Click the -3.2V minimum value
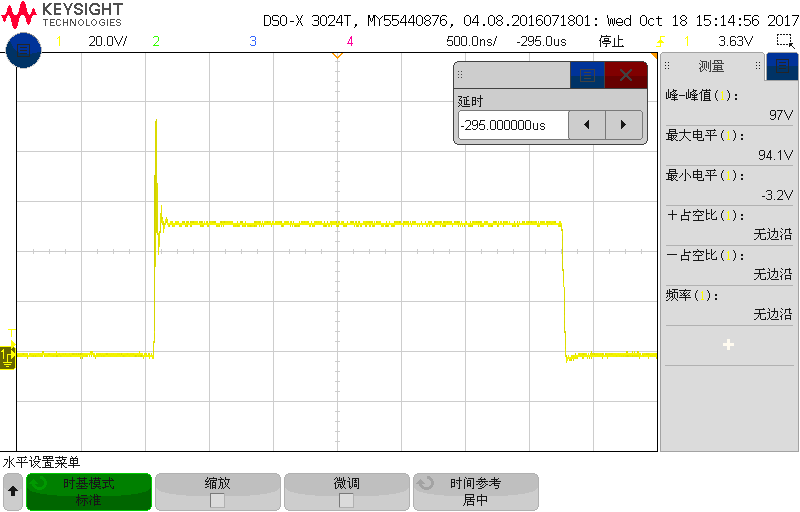 coord(777,195)
